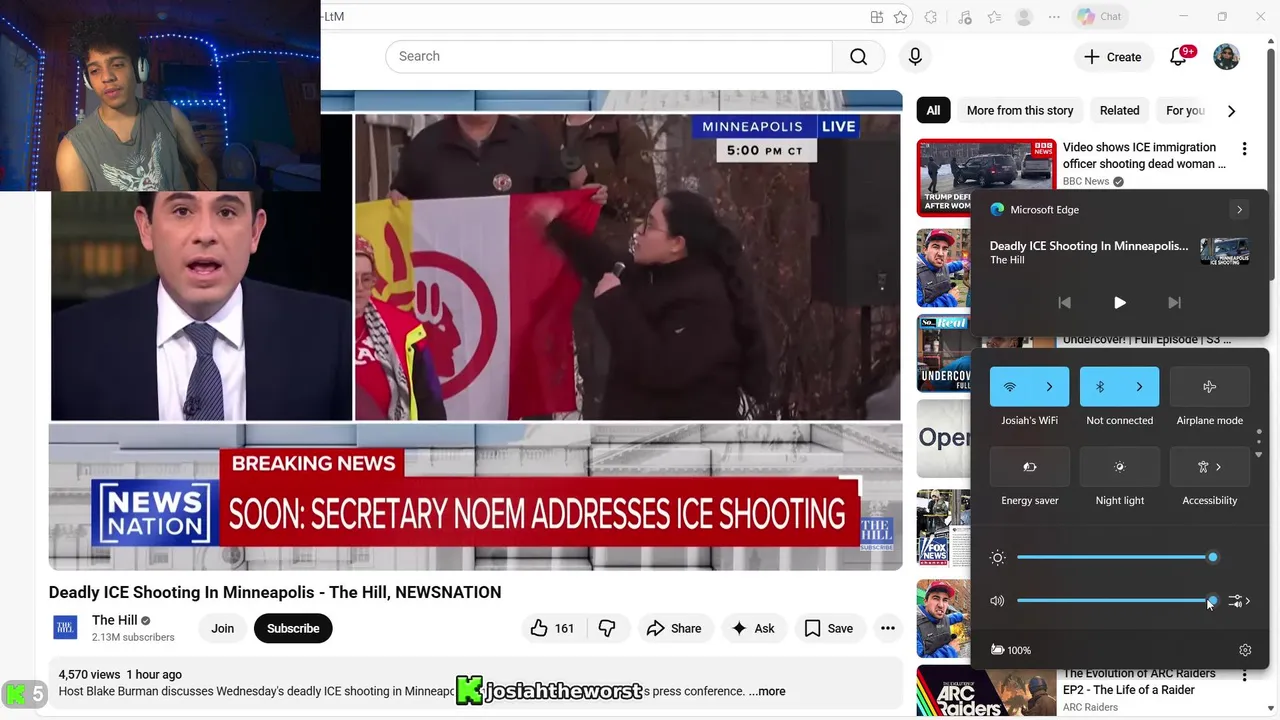Open more actions under the video
Image resolution: width=1280 pixels, height=720 pixels.
point(887,628)
